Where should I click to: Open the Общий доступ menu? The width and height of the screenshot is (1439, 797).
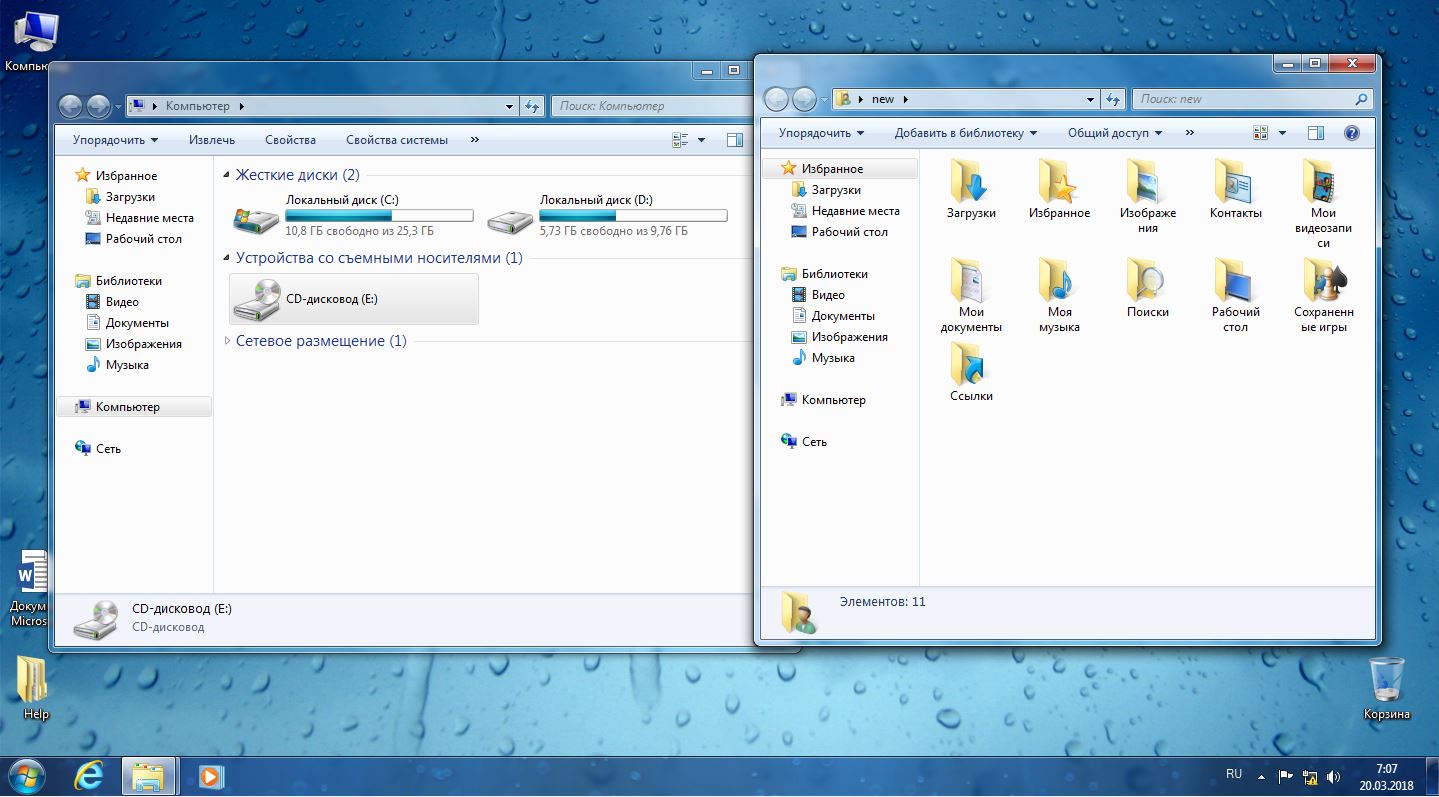[x=1114, y=133]
